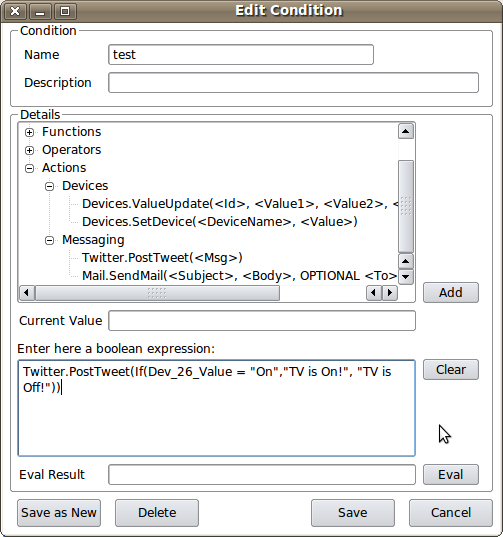Screen dimensions: 503x537
Task: Select the Operators tree label
Action: tap(72, 150)
